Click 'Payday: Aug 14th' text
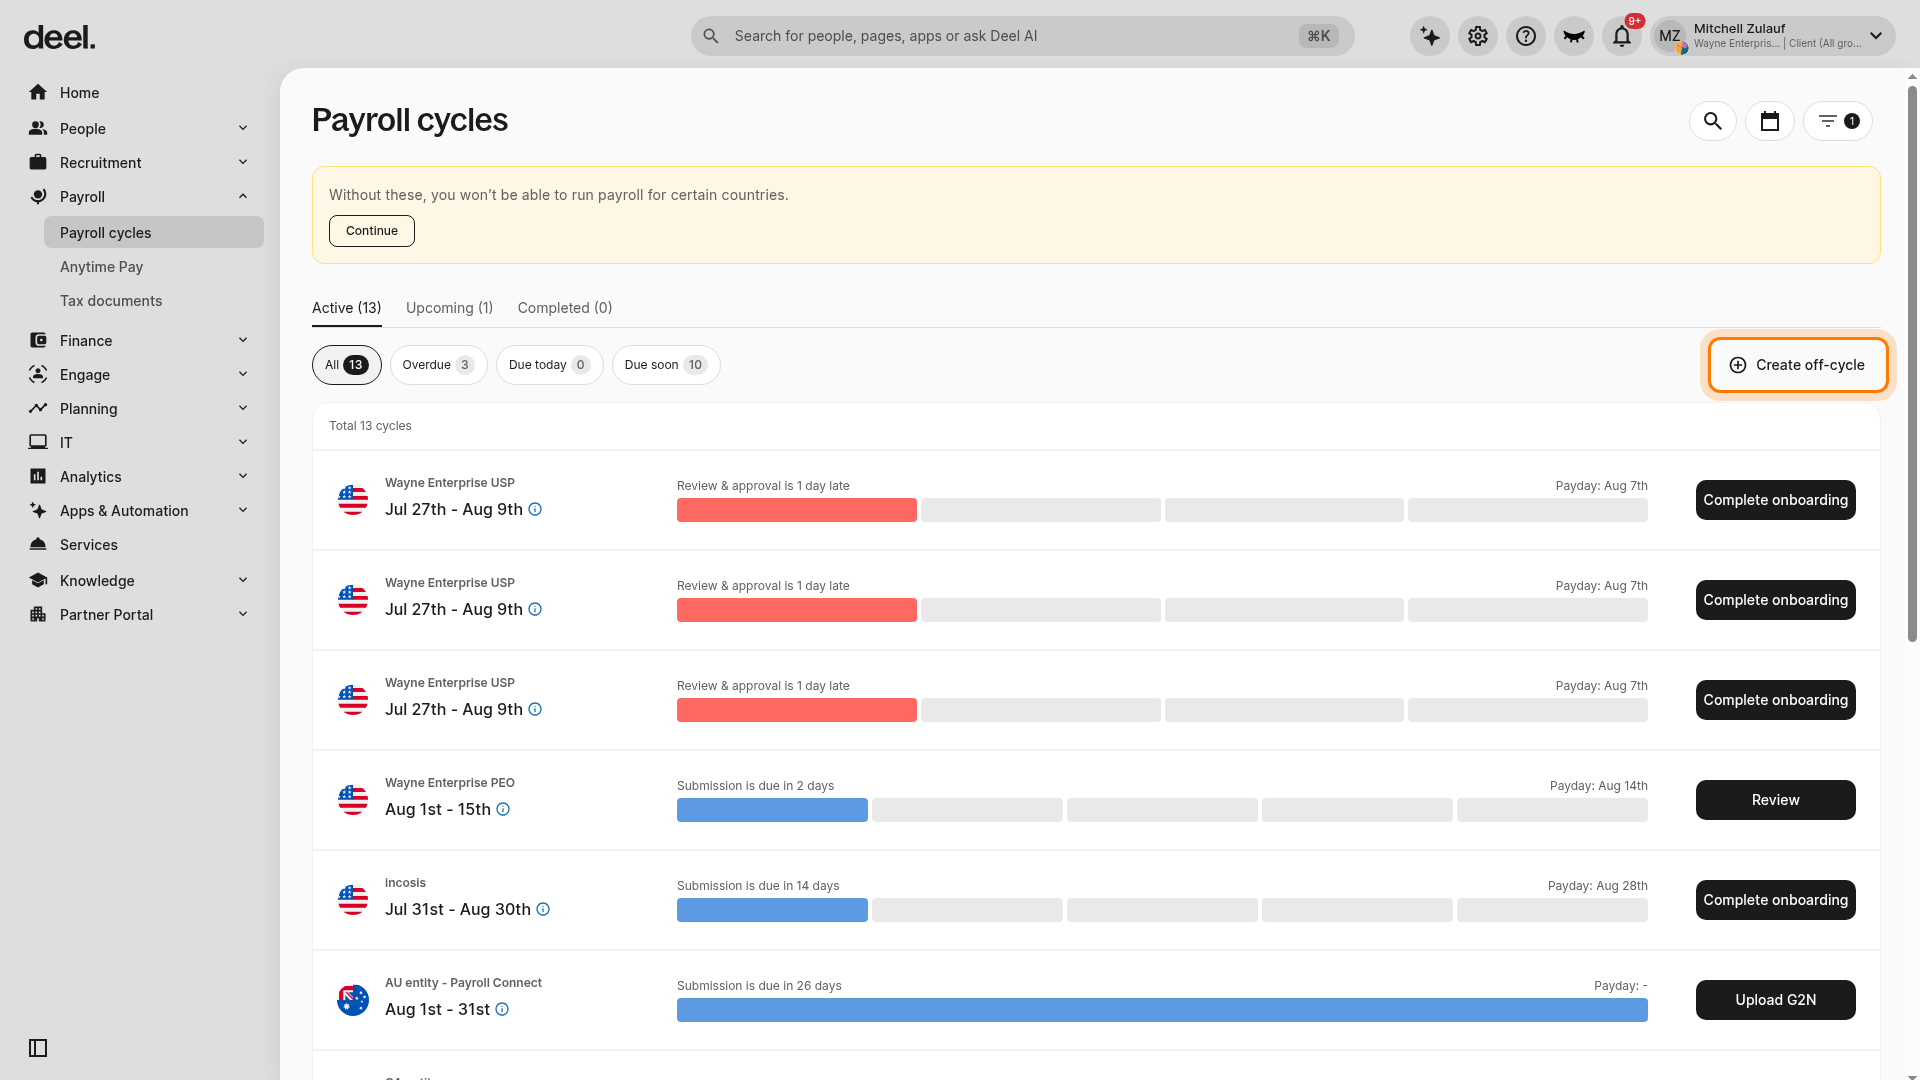This screenshot has width=1920, height=1080. (x=1598, y=786)
